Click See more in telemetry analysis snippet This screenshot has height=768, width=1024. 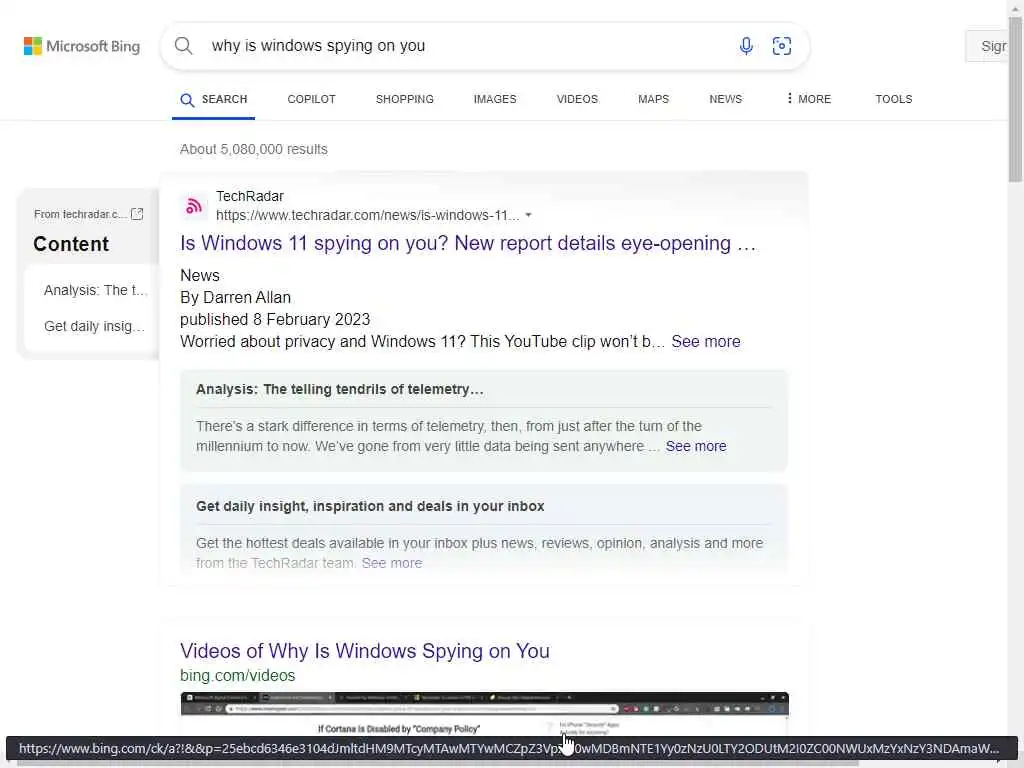pyautogui.click(x=696, y=446)
